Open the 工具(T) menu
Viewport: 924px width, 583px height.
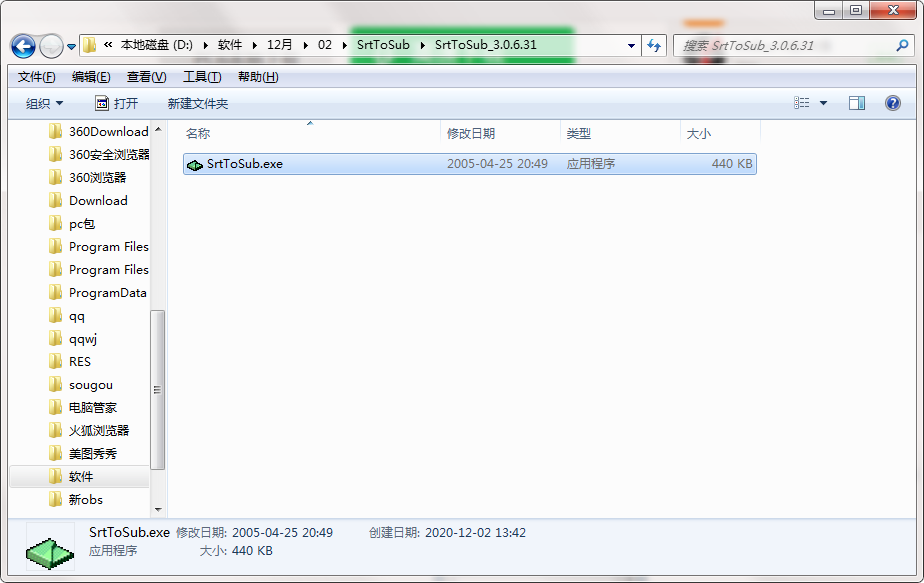click(202, 77)
